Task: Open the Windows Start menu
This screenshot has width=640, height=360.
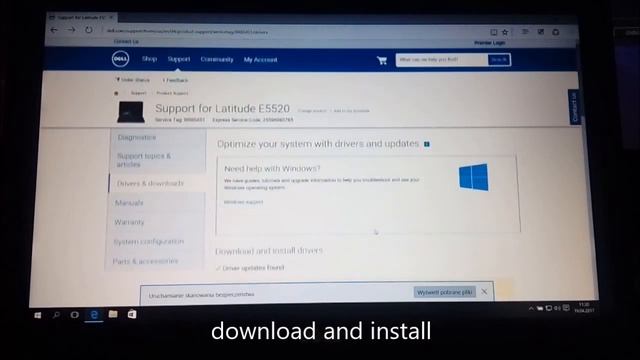Action: click(38, 315)
